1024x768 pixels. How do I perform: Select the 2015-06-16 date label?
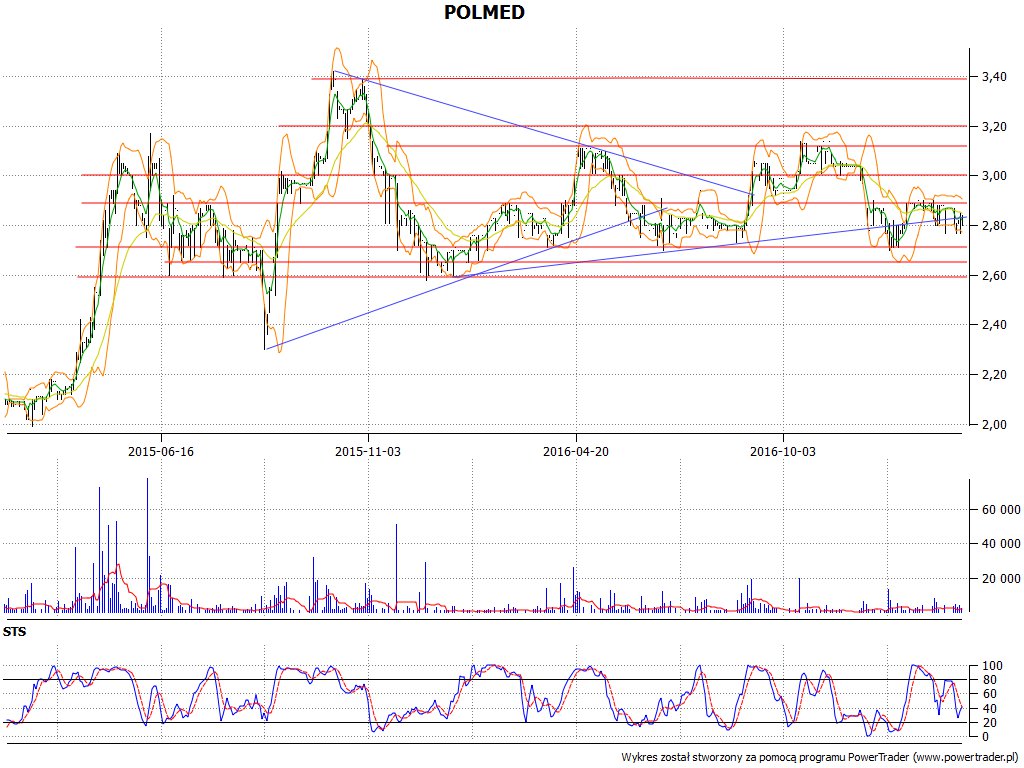161,451
